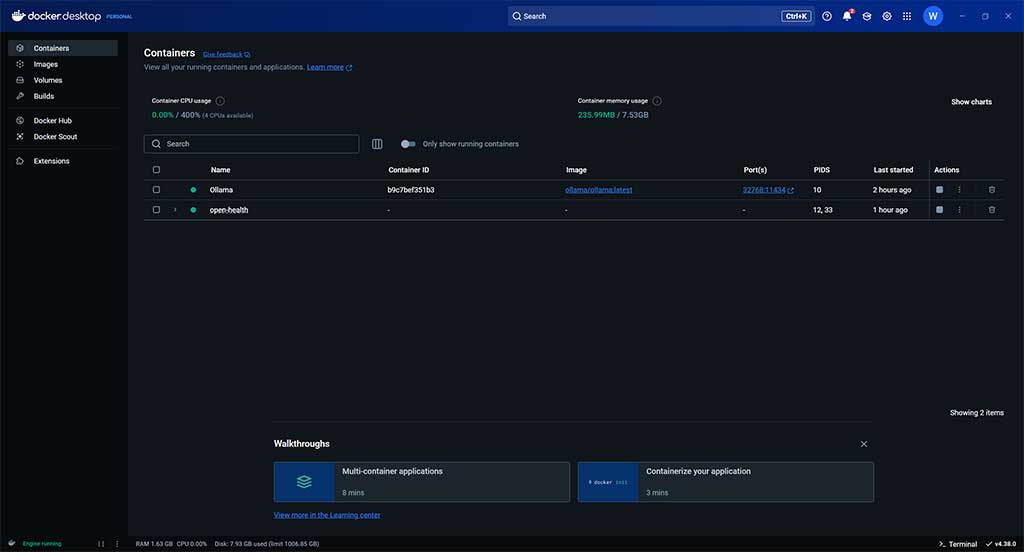Check the open-health row checkbox
The image size is (1024, 552).
point(156,210)
